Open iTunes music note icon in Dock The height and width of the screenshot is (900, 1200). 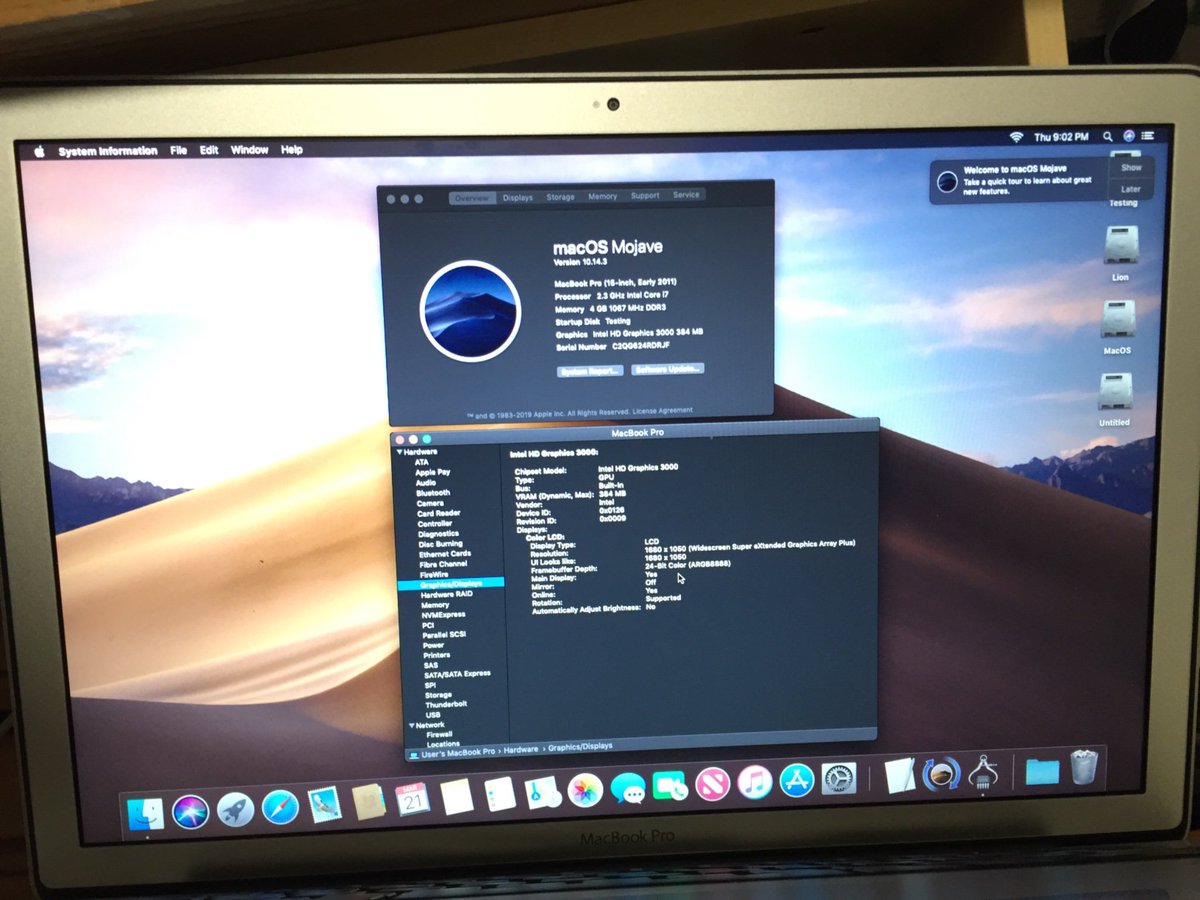point(755,781)
